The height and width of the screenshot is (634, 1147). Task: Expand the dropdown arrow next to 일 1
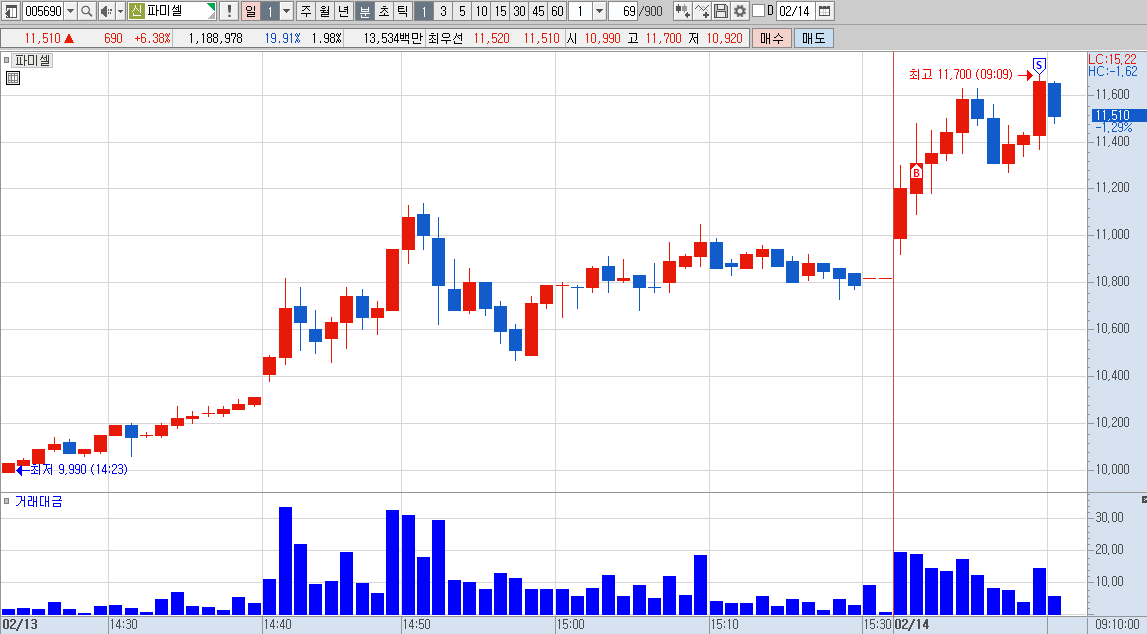pyautogui.click(x=287, y=11)
